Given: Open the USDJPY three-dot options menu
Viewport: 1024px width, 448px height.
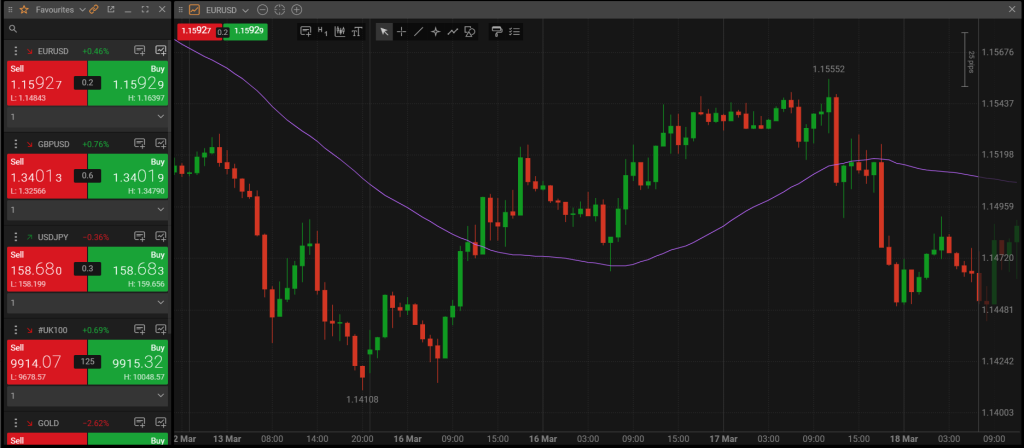Looking at the screenshot, I should (16, 236).
